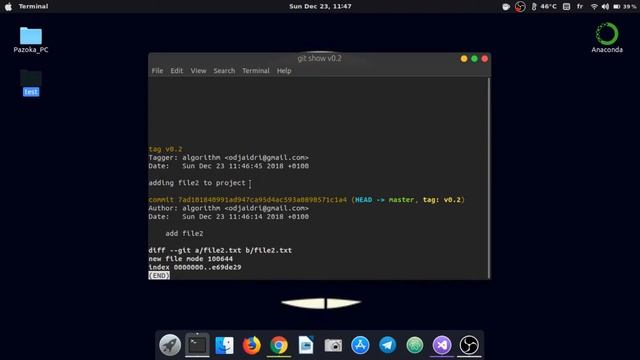The height and width of the screenshot is (360, 640).
Task: Open the Launchpad rocket icon in dock
Action: point(170,345)
